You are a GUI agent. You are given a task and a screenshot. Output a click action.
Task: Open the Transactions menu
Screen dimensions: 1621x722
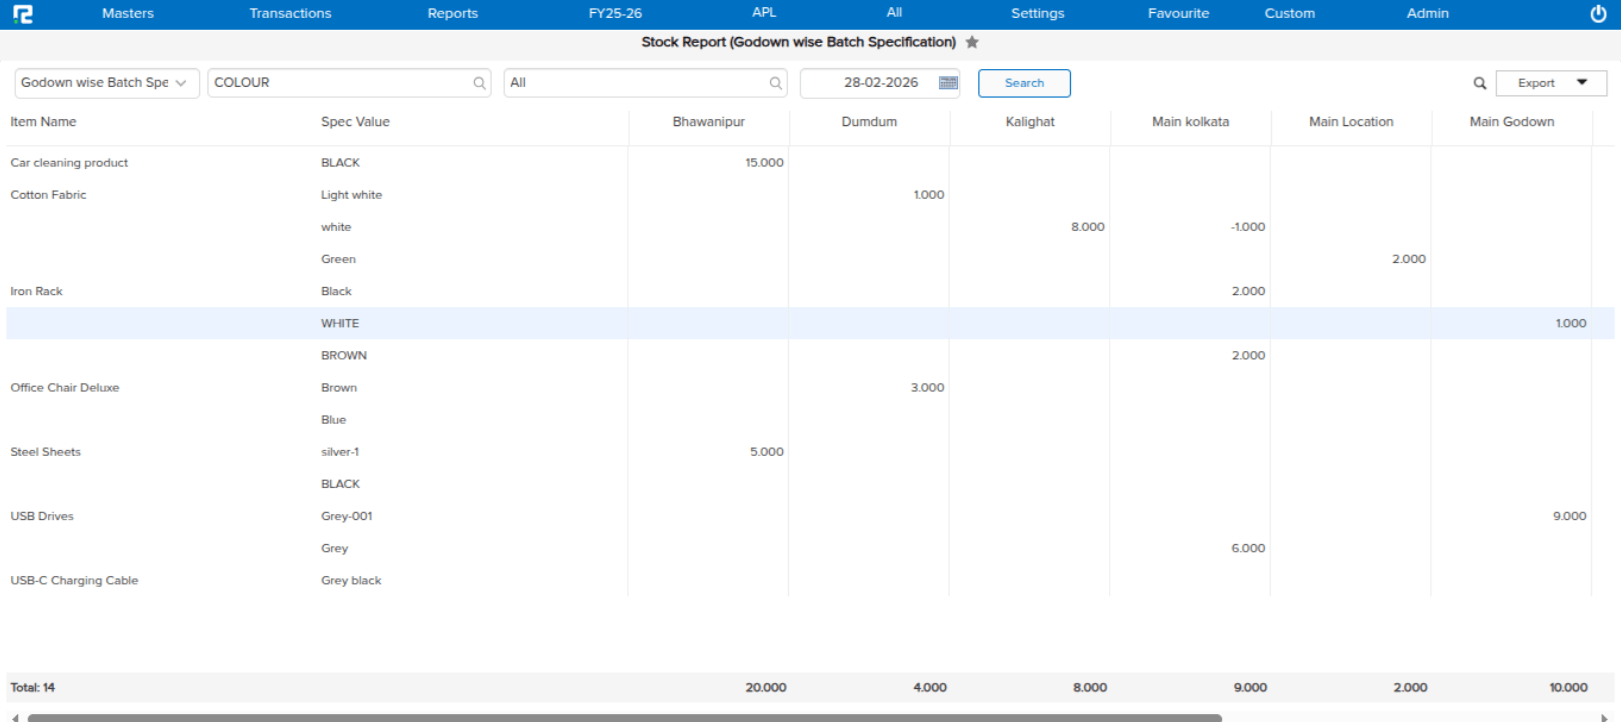(290, 14)
